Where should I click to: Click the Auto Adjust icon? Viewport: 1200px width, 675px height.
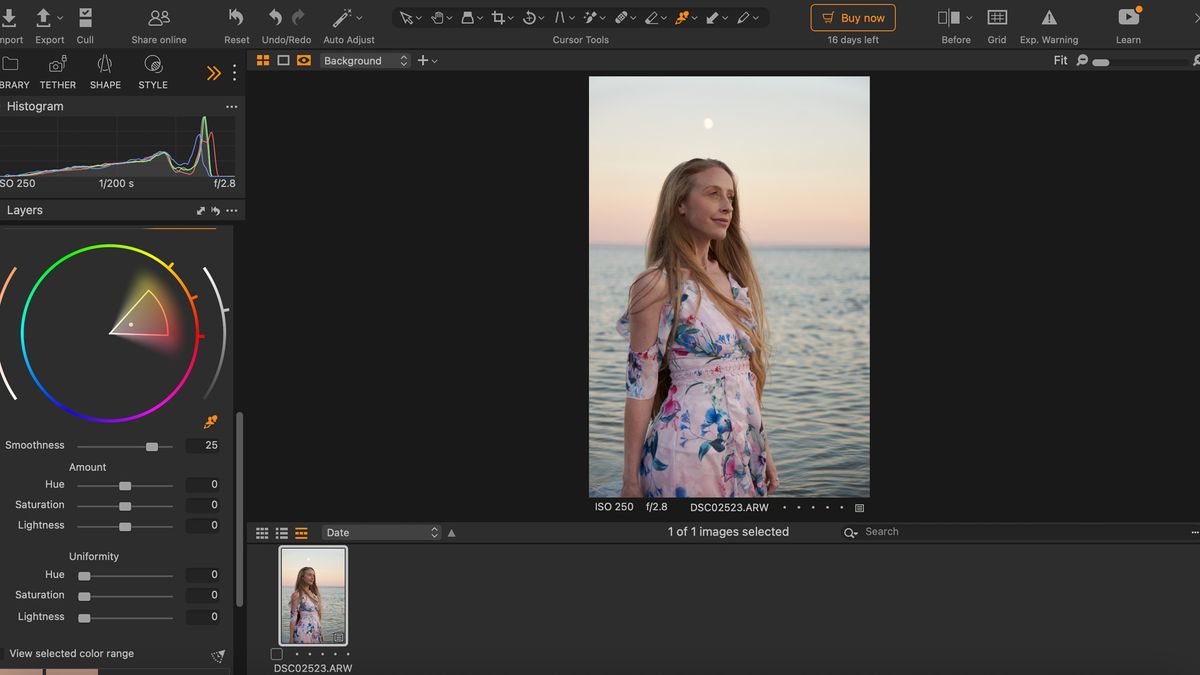click(341, 17)
